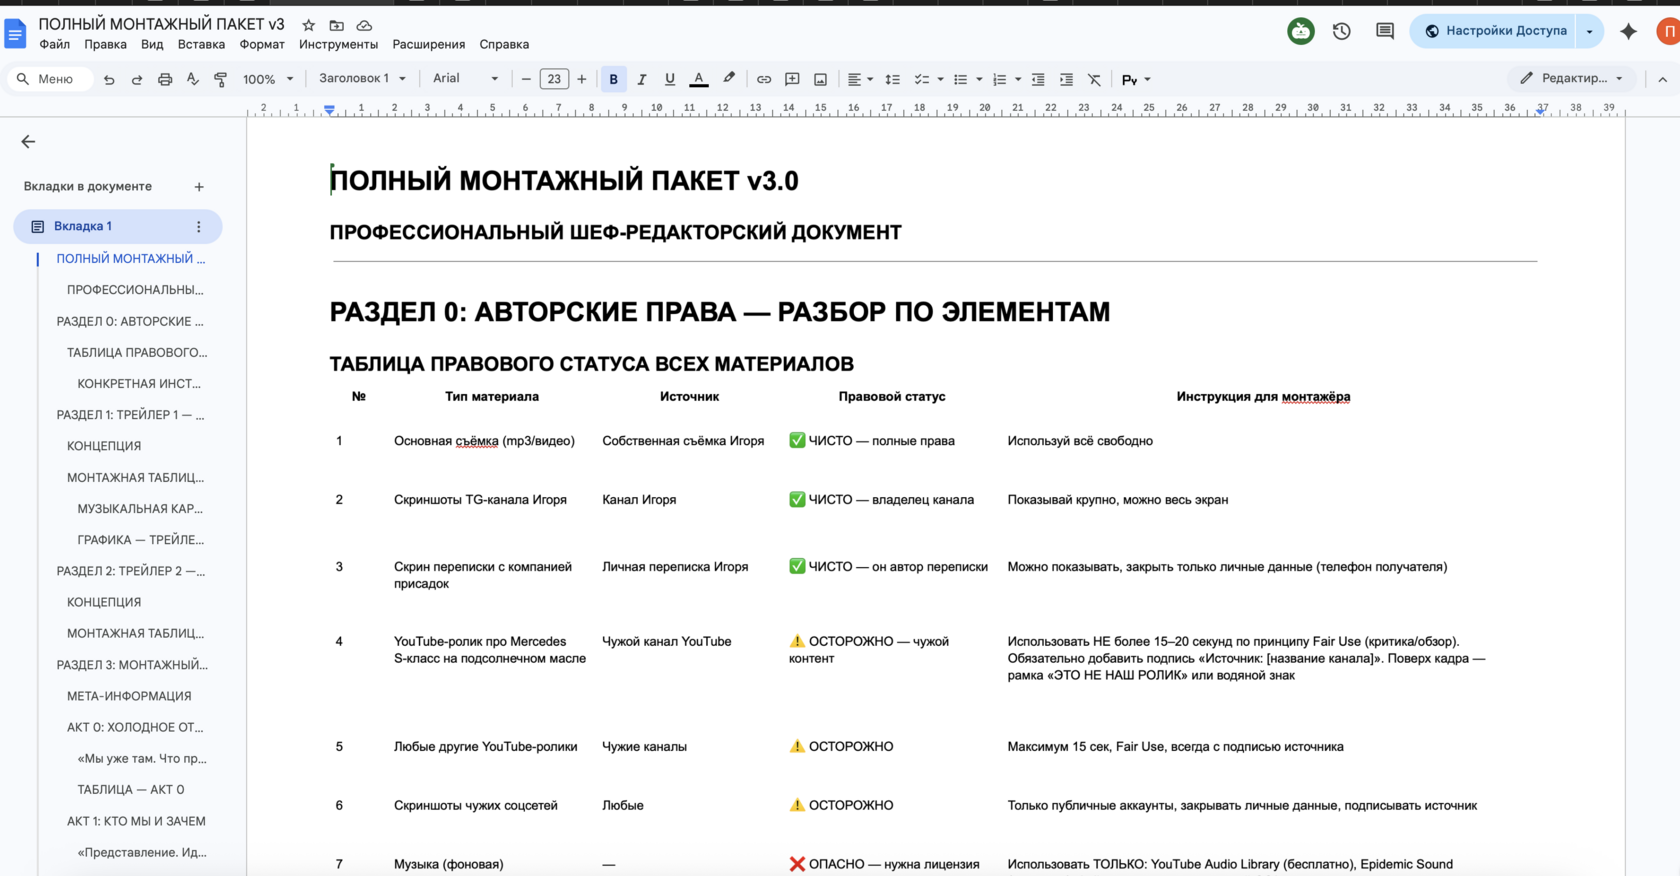Image resolution: width=1680 pixels, height=876 pixels.
Task: Toggle italic formatting
Action: coord(642,79)
